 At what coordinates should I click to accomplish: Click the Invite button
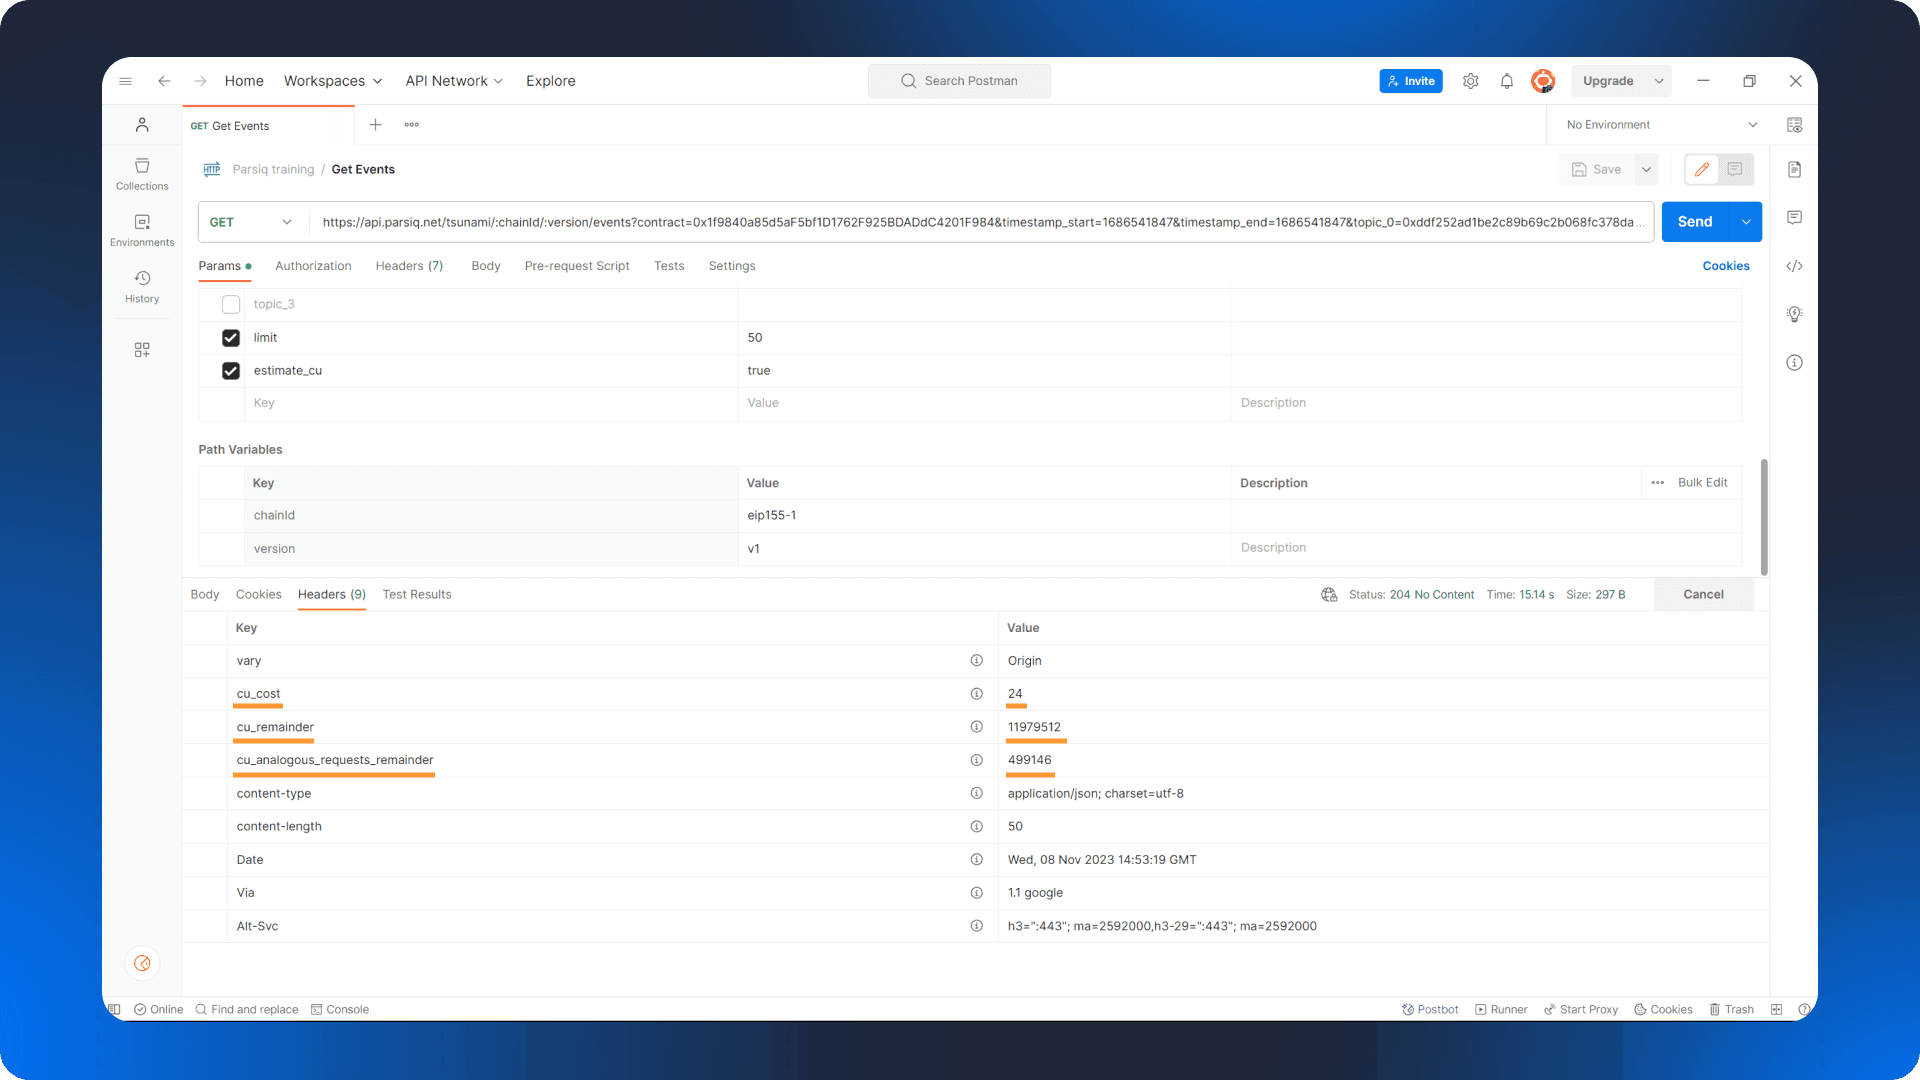[x=1410, y=81]
